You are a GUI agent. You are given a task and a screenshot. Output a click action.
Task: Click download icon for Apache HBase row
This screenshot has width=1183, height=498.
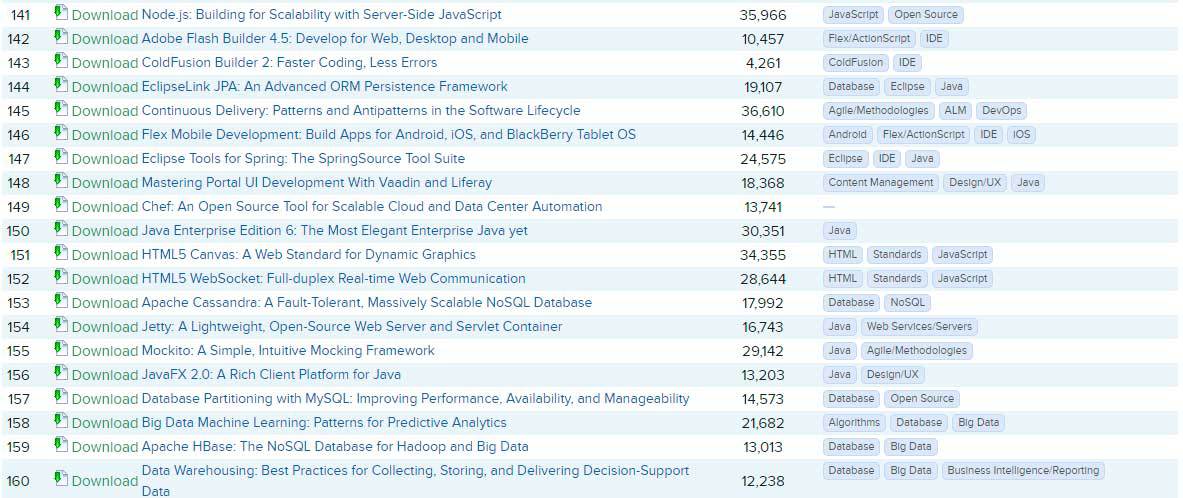point(61,445)
